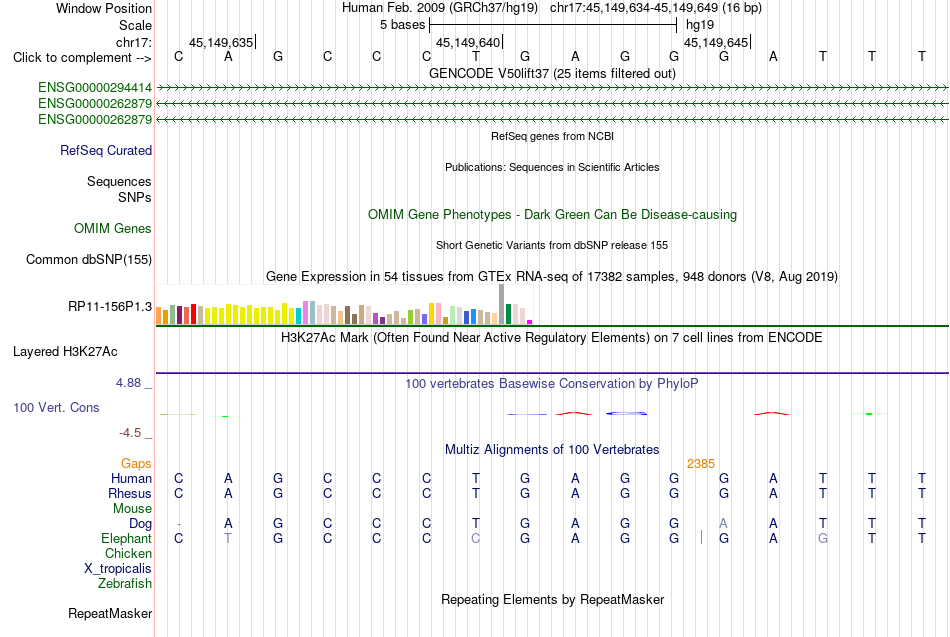
Task: Click the Elephant species row label
Action: (126, 538)
